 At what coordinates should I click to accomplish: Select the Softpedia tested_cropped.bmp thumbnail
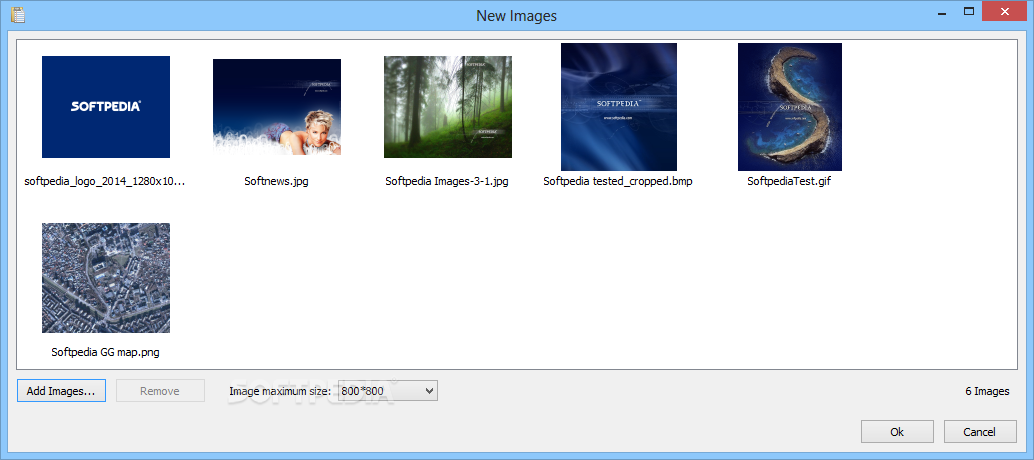tap(619, 107)
